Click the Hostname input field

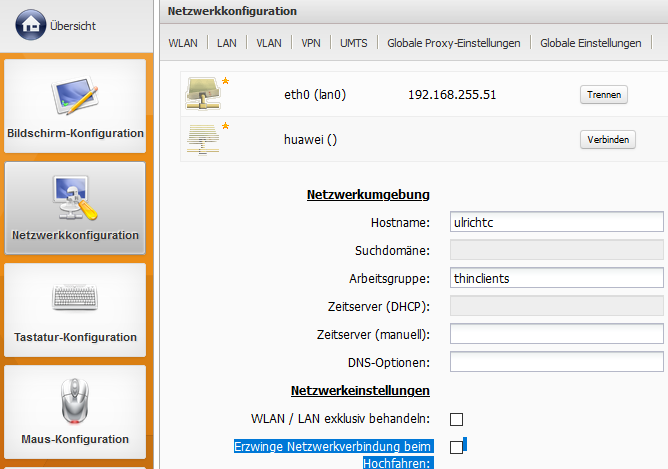point(557,222)
